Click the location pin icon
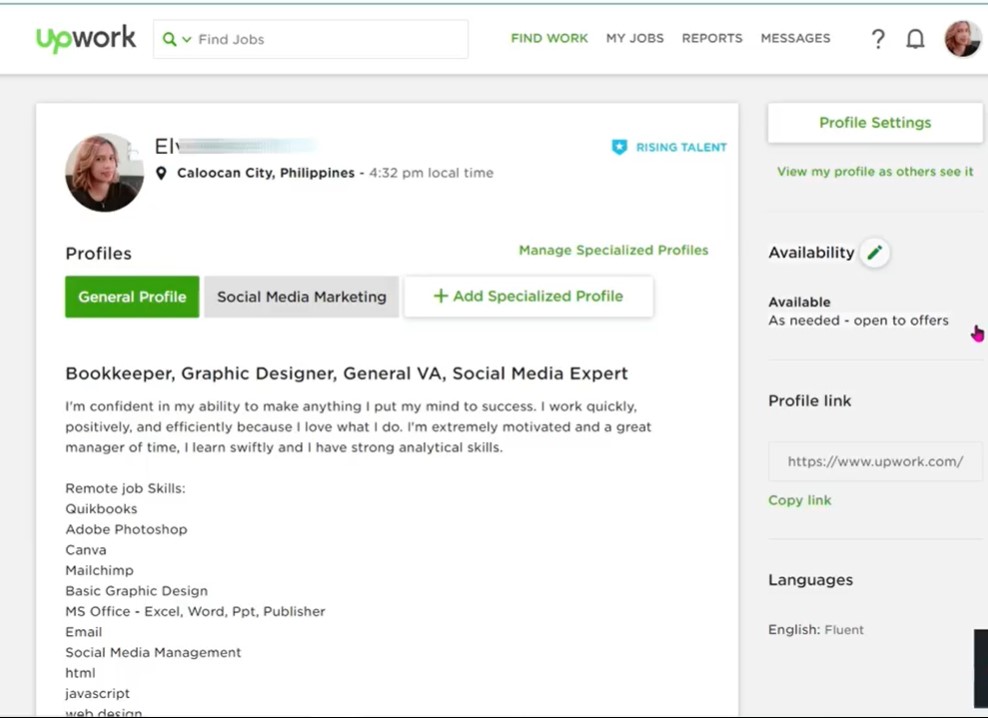 click(x=161, y=173)
